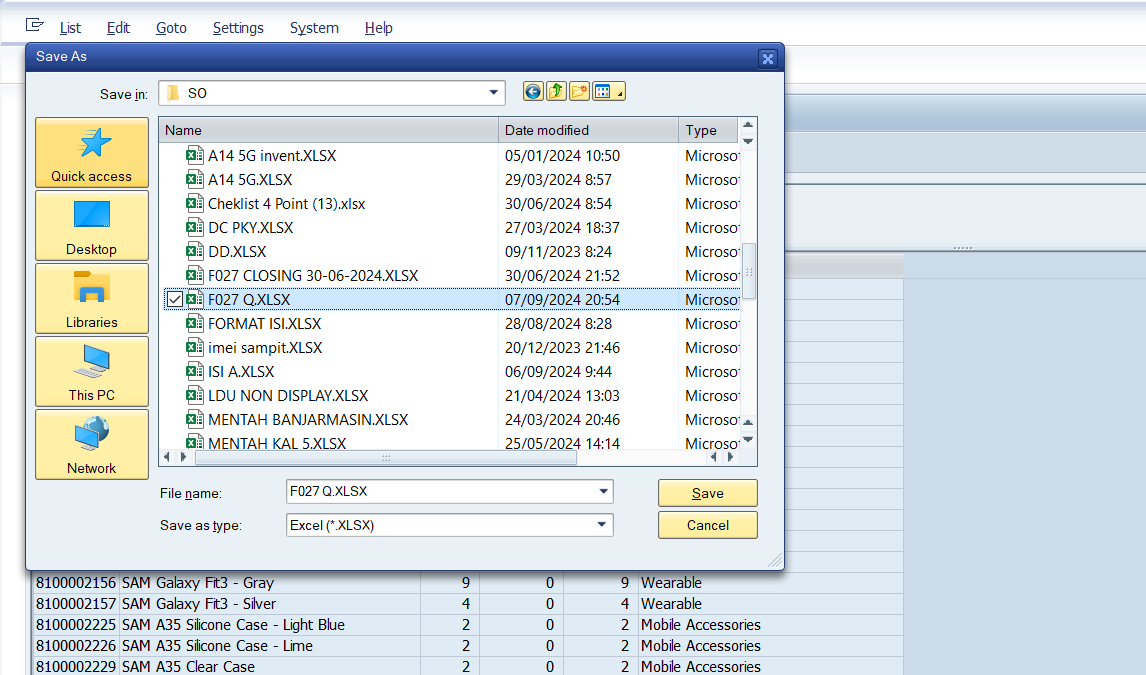Image resolution: width=1146 pixels, height=675 pixels.
Task: Select the FORMAT ISI.XLSX file
Action: tap(264, 324)
